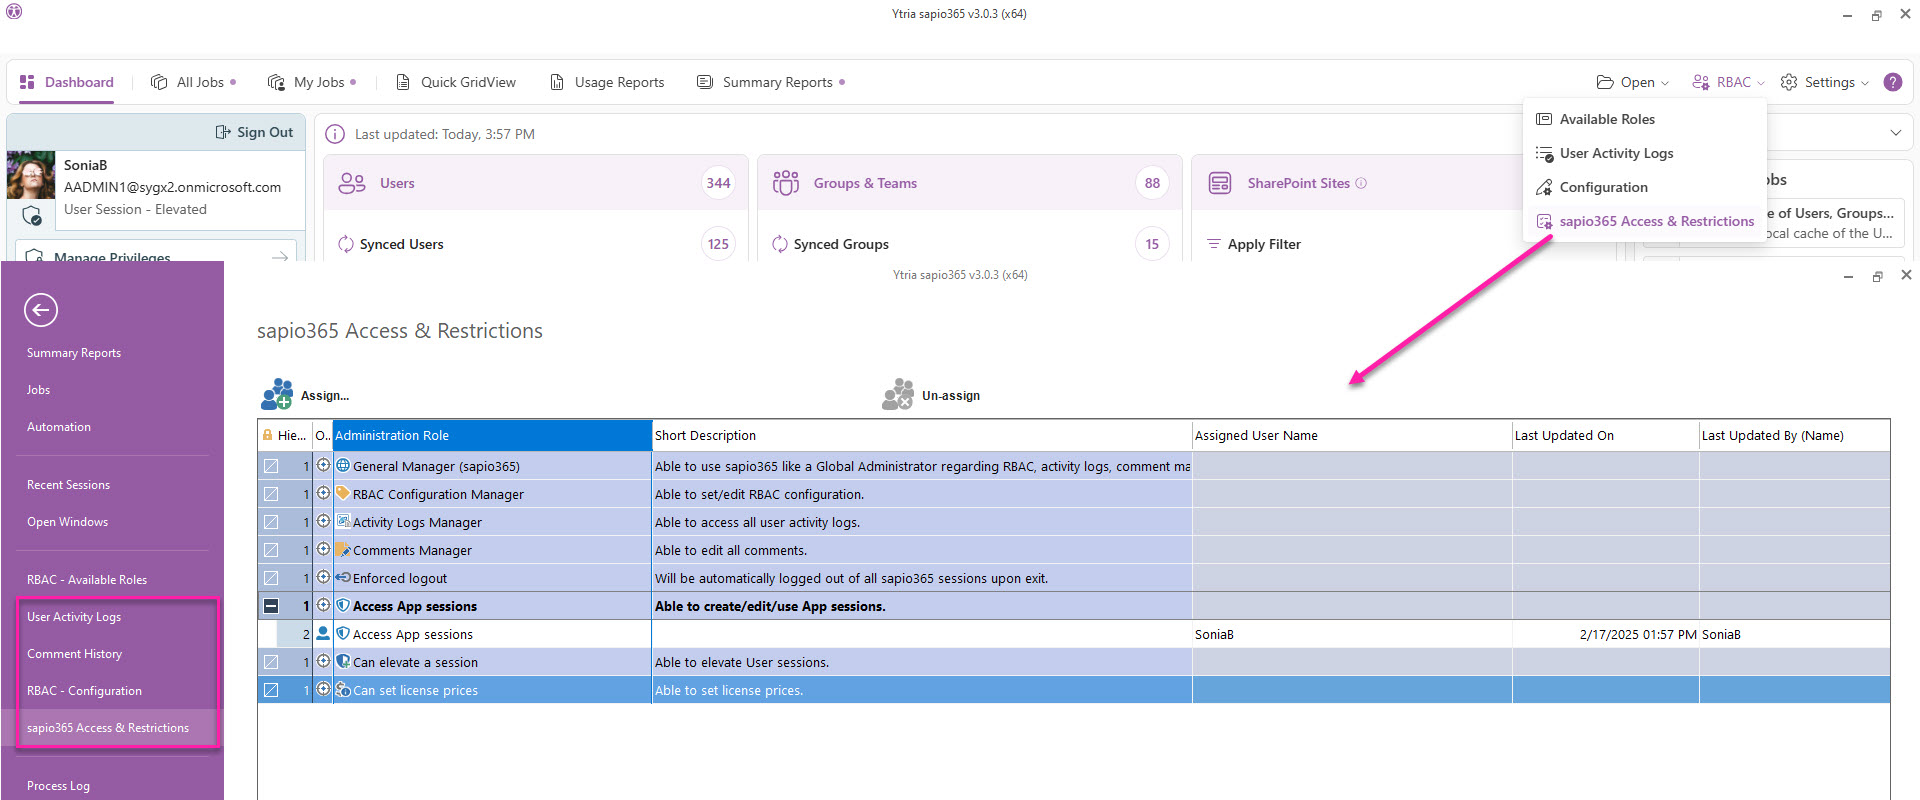The height and width of the screenshot is (800, 1920).
Task: Click the back arrow circle icon
Action: pos(41,310)
